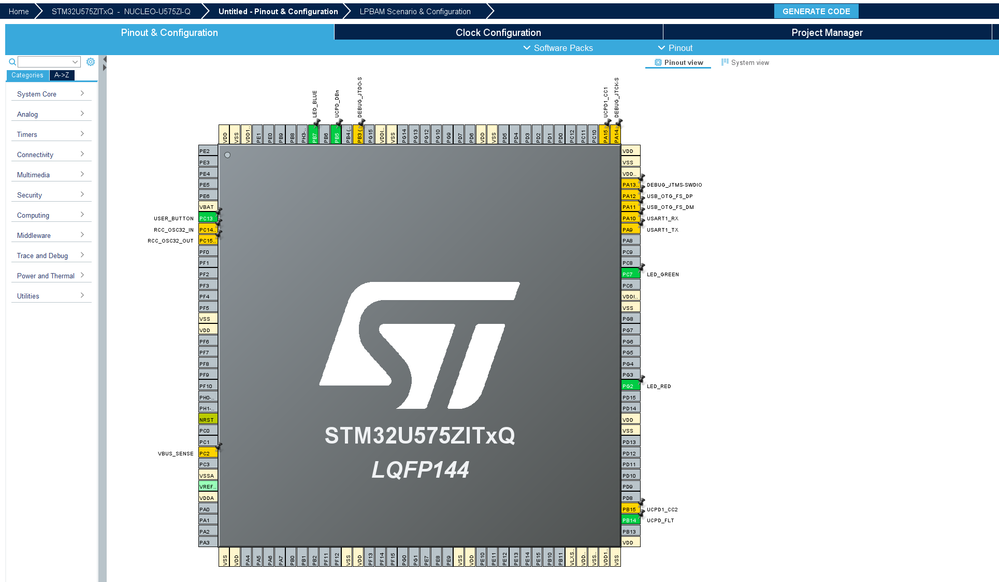This screenshot has width=999, height=582.
Task: Click the USART1_RX label
Action: (663, 219)
